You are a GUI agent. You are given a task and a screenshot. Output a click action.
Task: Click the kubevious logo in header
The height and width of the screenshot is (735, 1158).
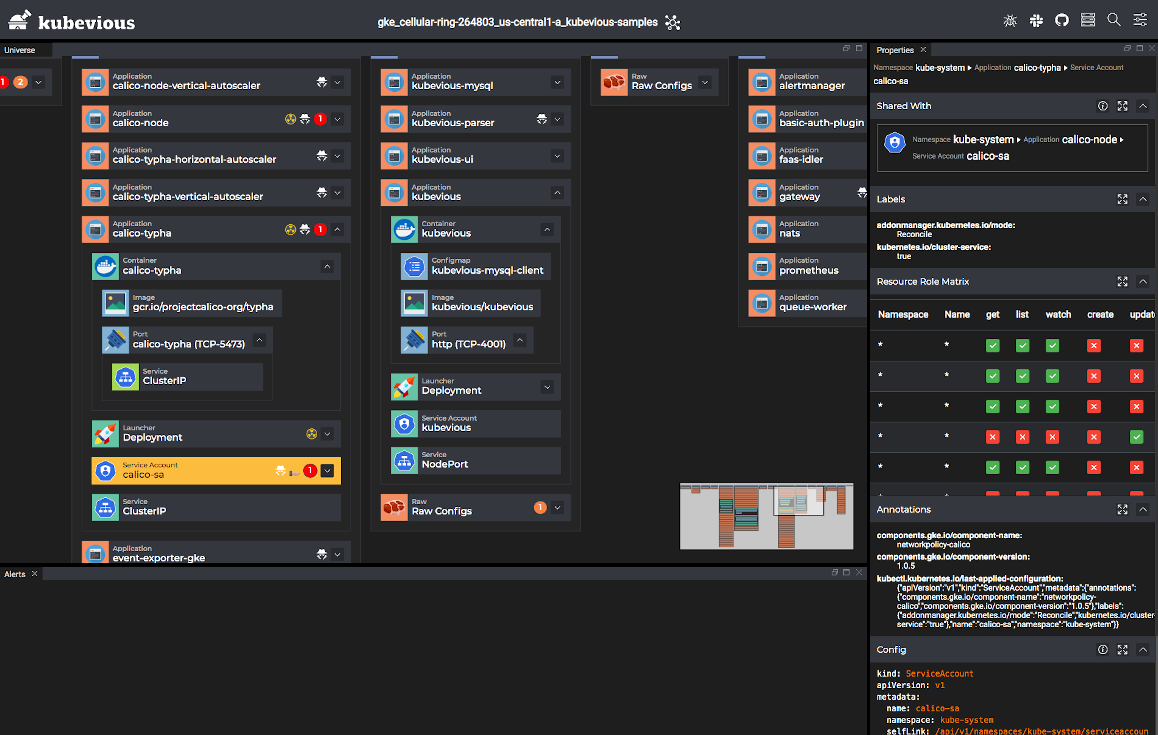point(72,21)
